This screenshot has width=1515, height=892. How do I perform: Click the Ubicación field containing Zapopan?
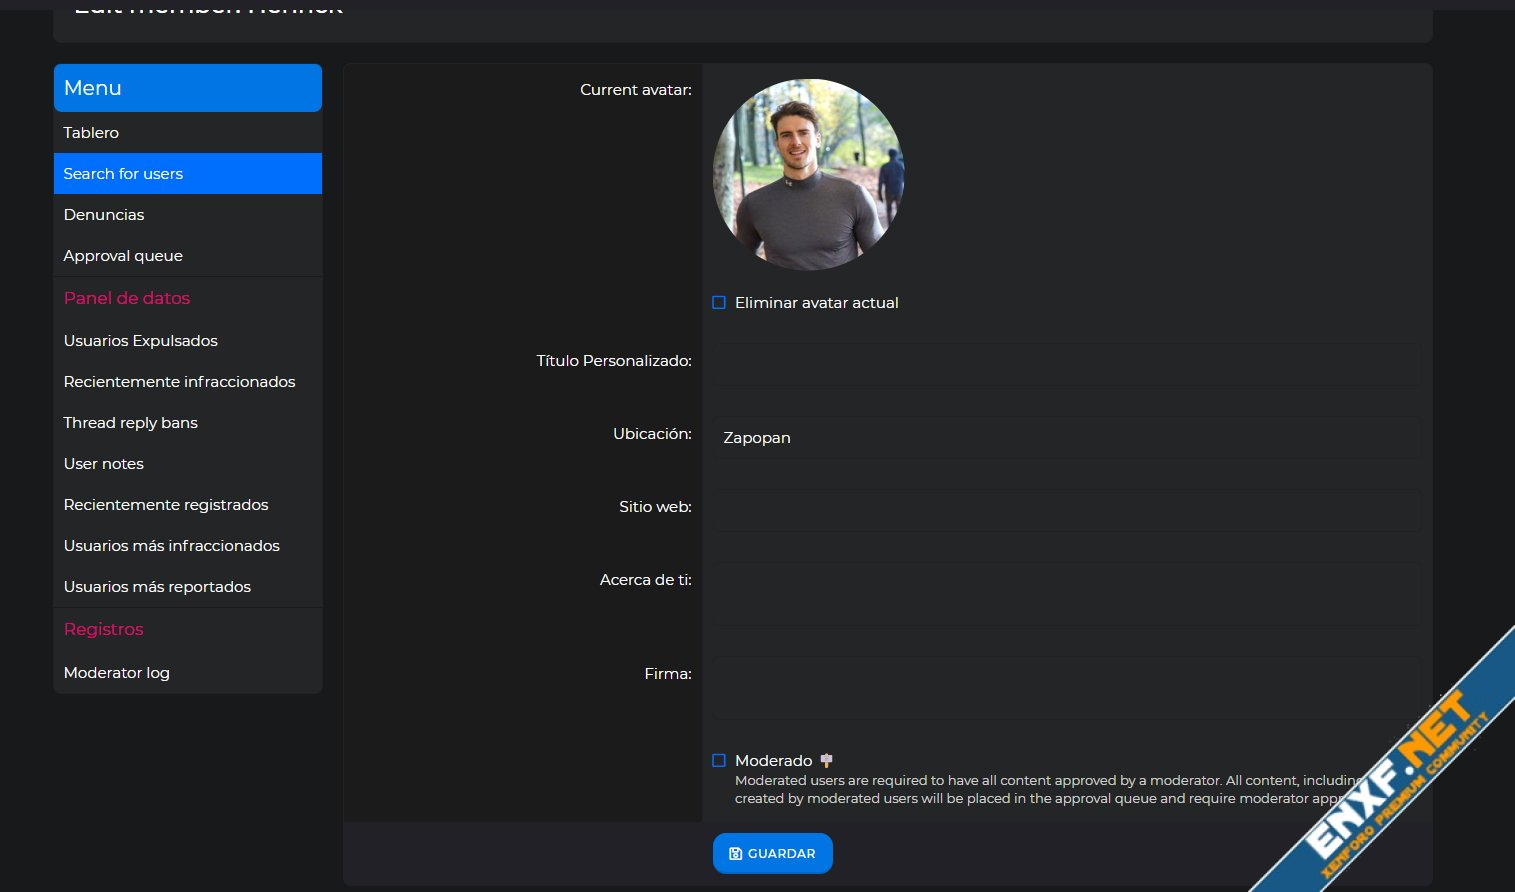point(1066,437)
